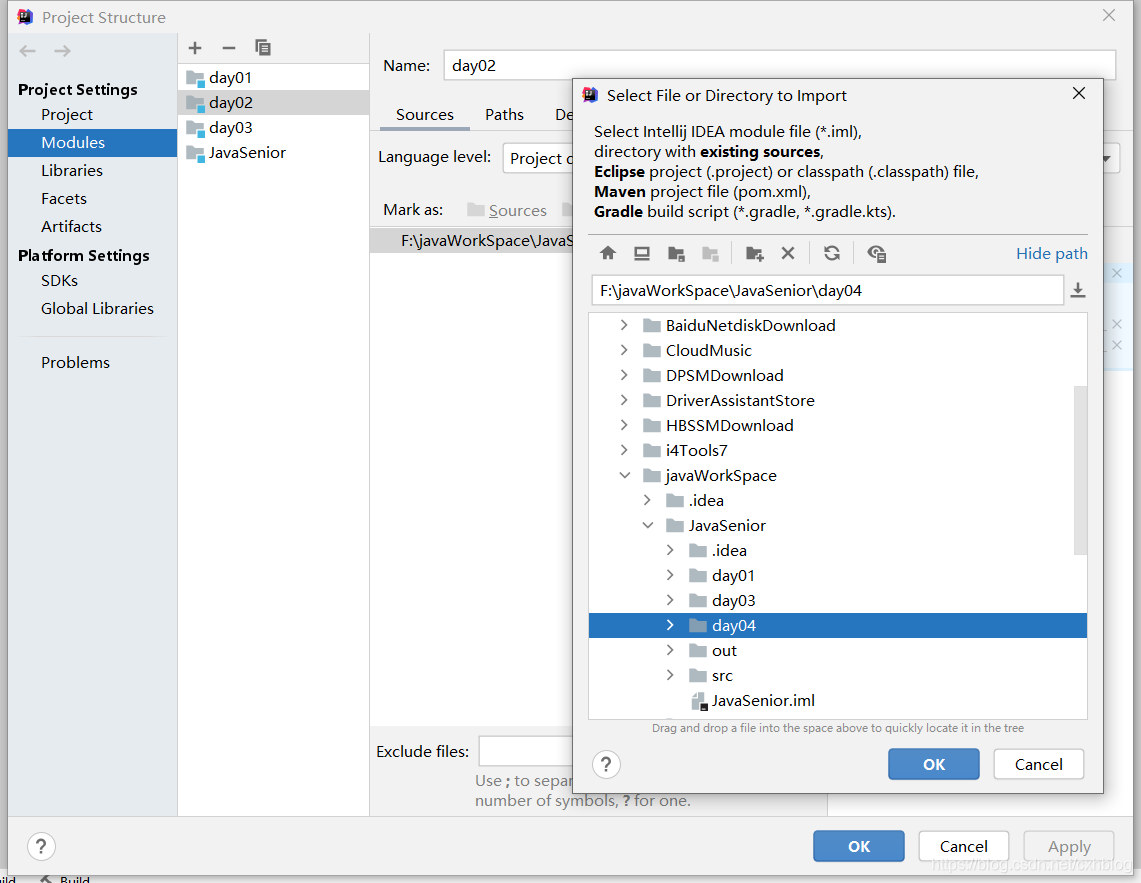
Task: Click the Module directory toolbar icon
Action: tap(710, 253)
